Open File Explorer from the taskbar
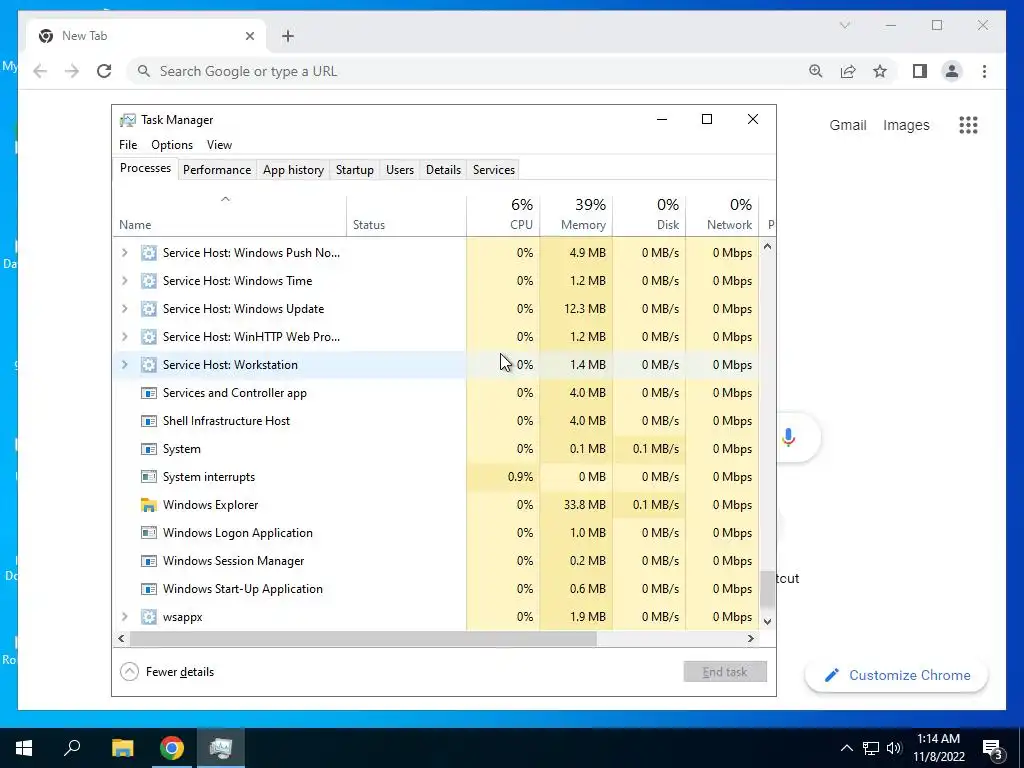 click(123, 748)
